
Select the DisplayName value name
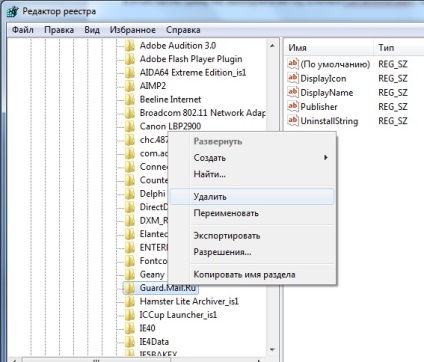pyautogui.click(x=327, y=92)
